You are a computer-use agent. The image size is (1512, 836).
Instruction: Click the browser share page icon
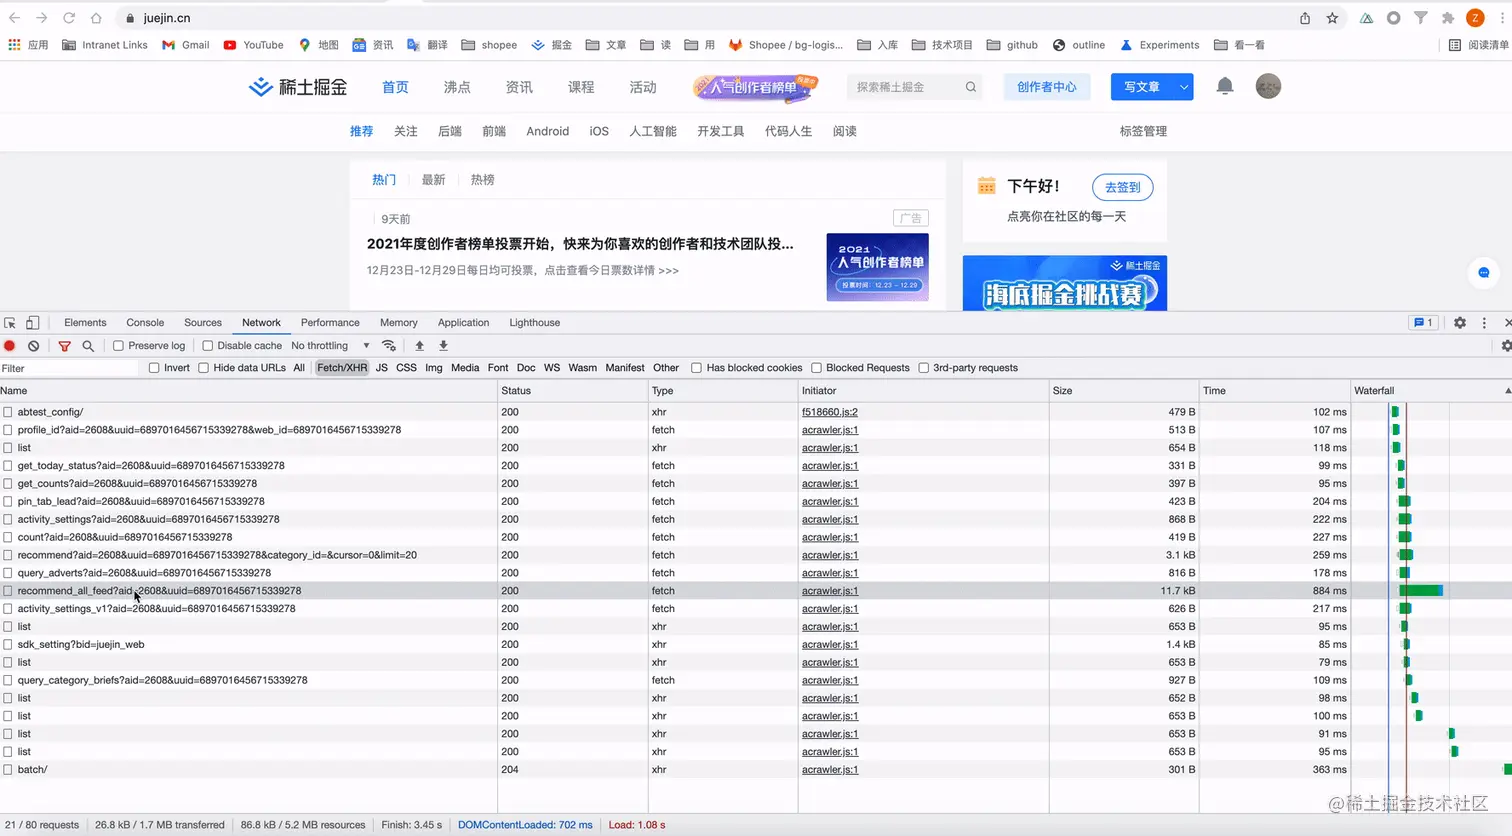[x=1305, y=18]
